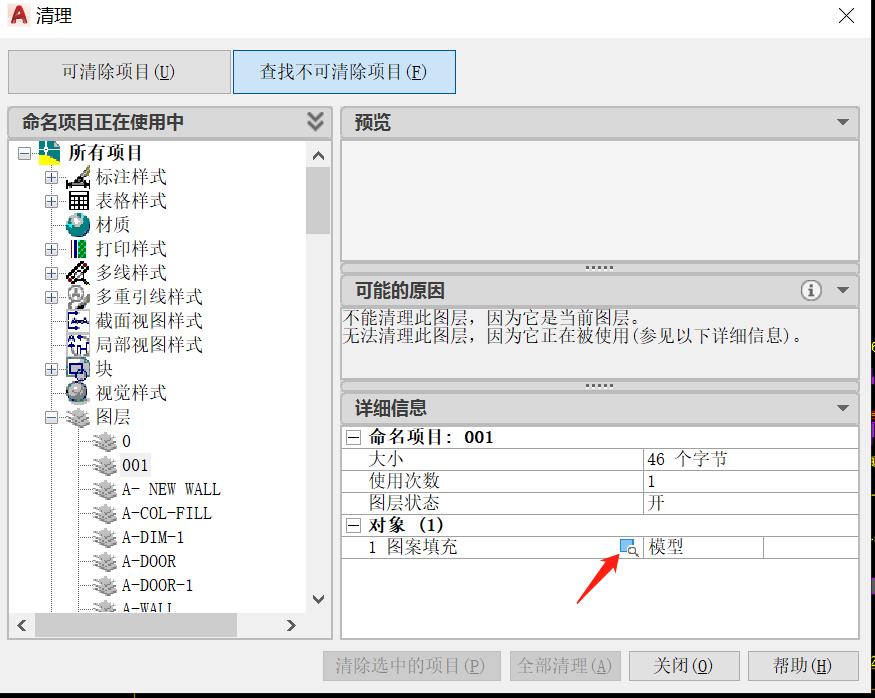Click layer icon next to A-DIM-1
Viewport: 875px width, 698px height.
[x=104, y=537]
